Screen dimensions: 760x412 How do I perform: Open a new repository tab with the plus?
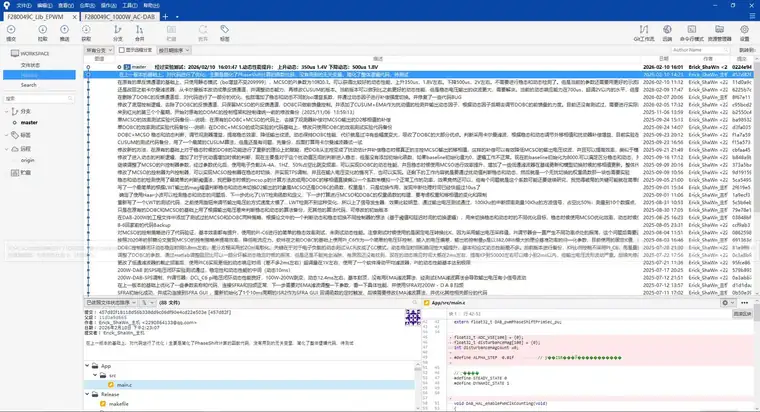pyautogui.click(x=165, y=16)
